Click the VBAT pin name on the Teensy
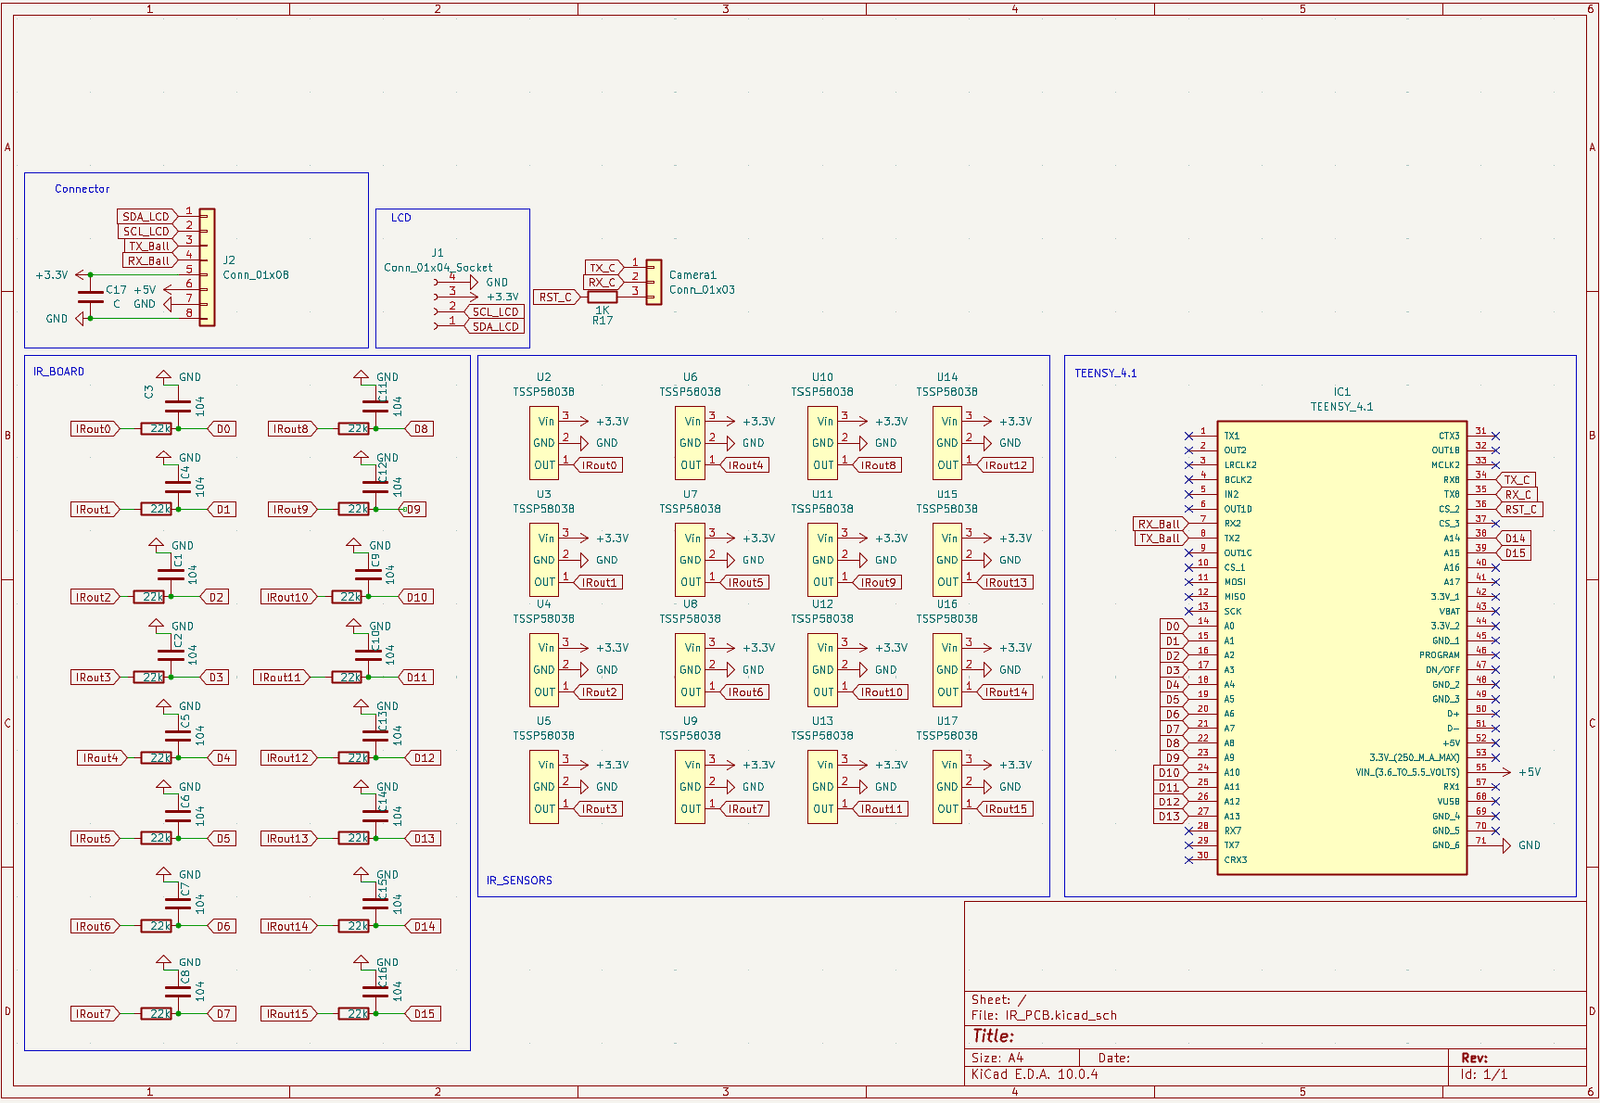Image resolution: width=1600 pixels, height=1103 pixels. coord(1449,611)
